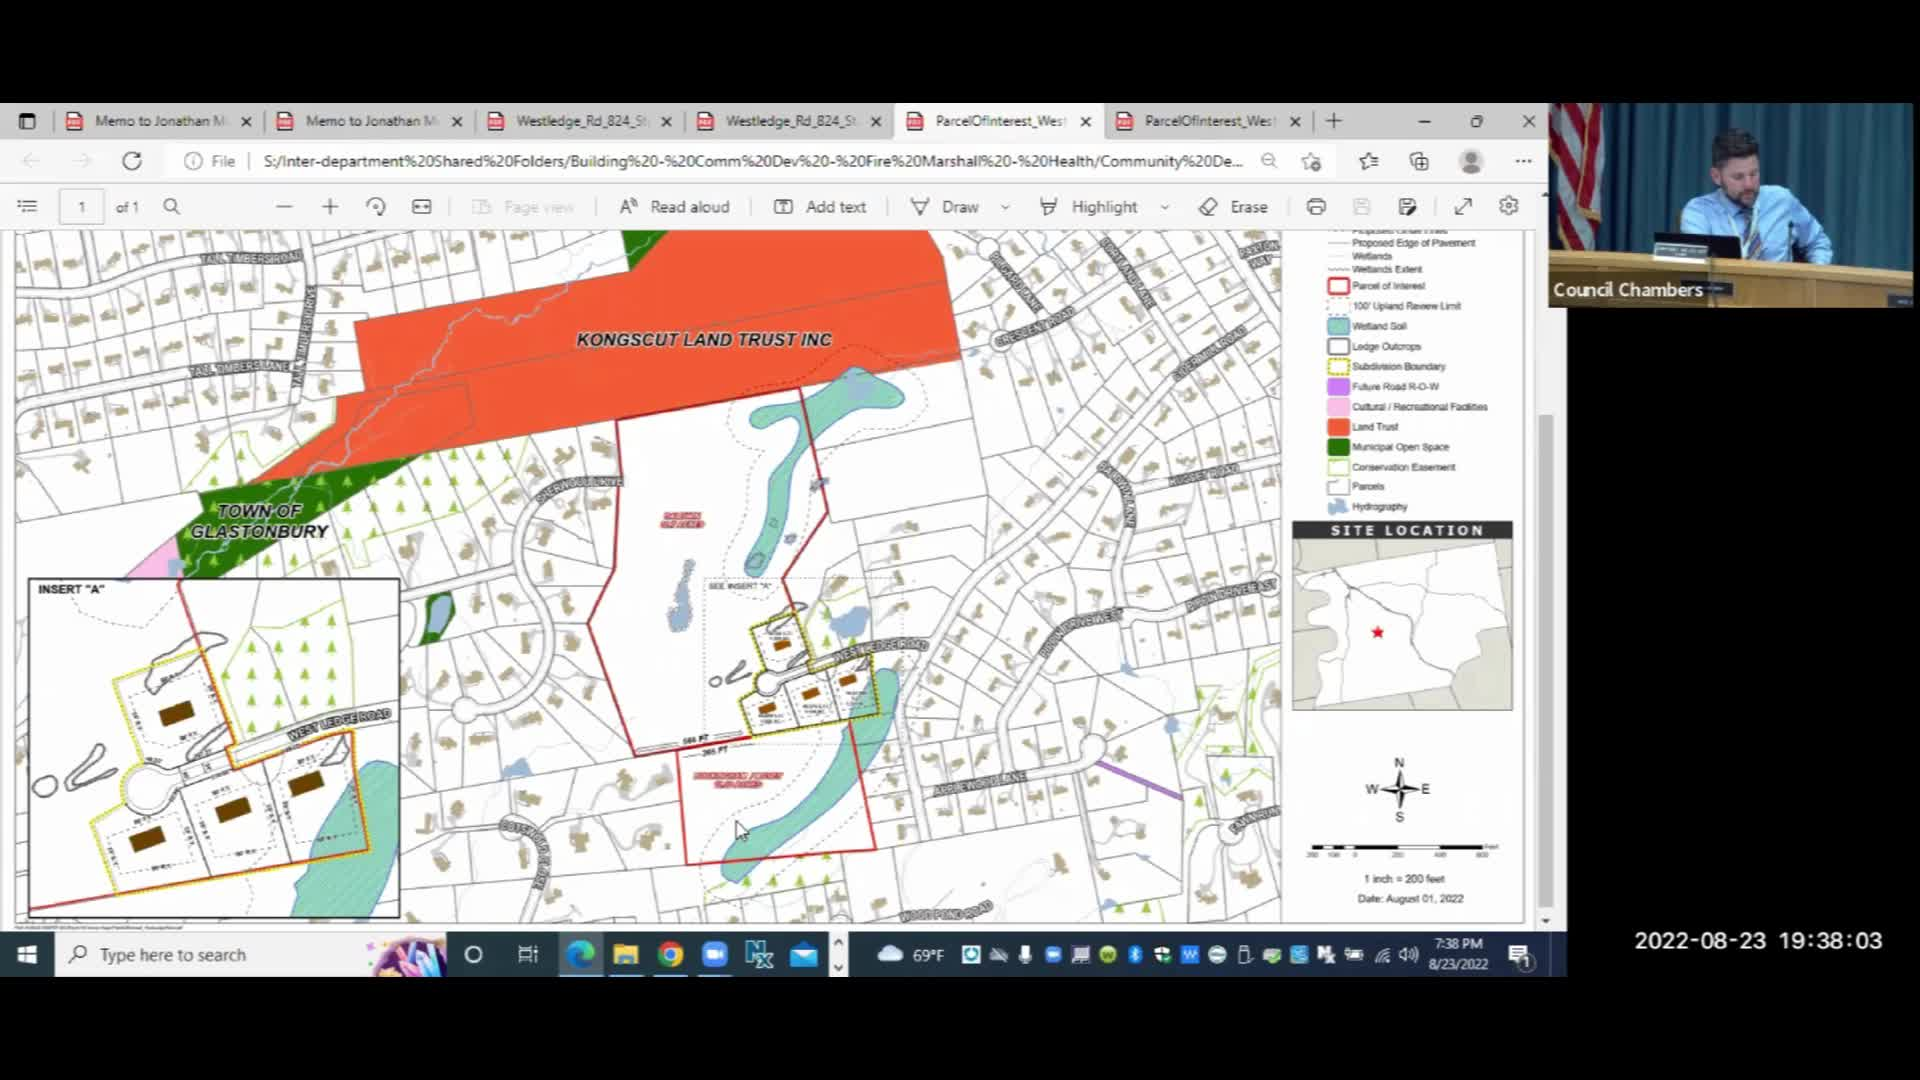Click the PDF search magnifier icon
The width and height of the screenshot is (1920, 1080).
(172, 207)
